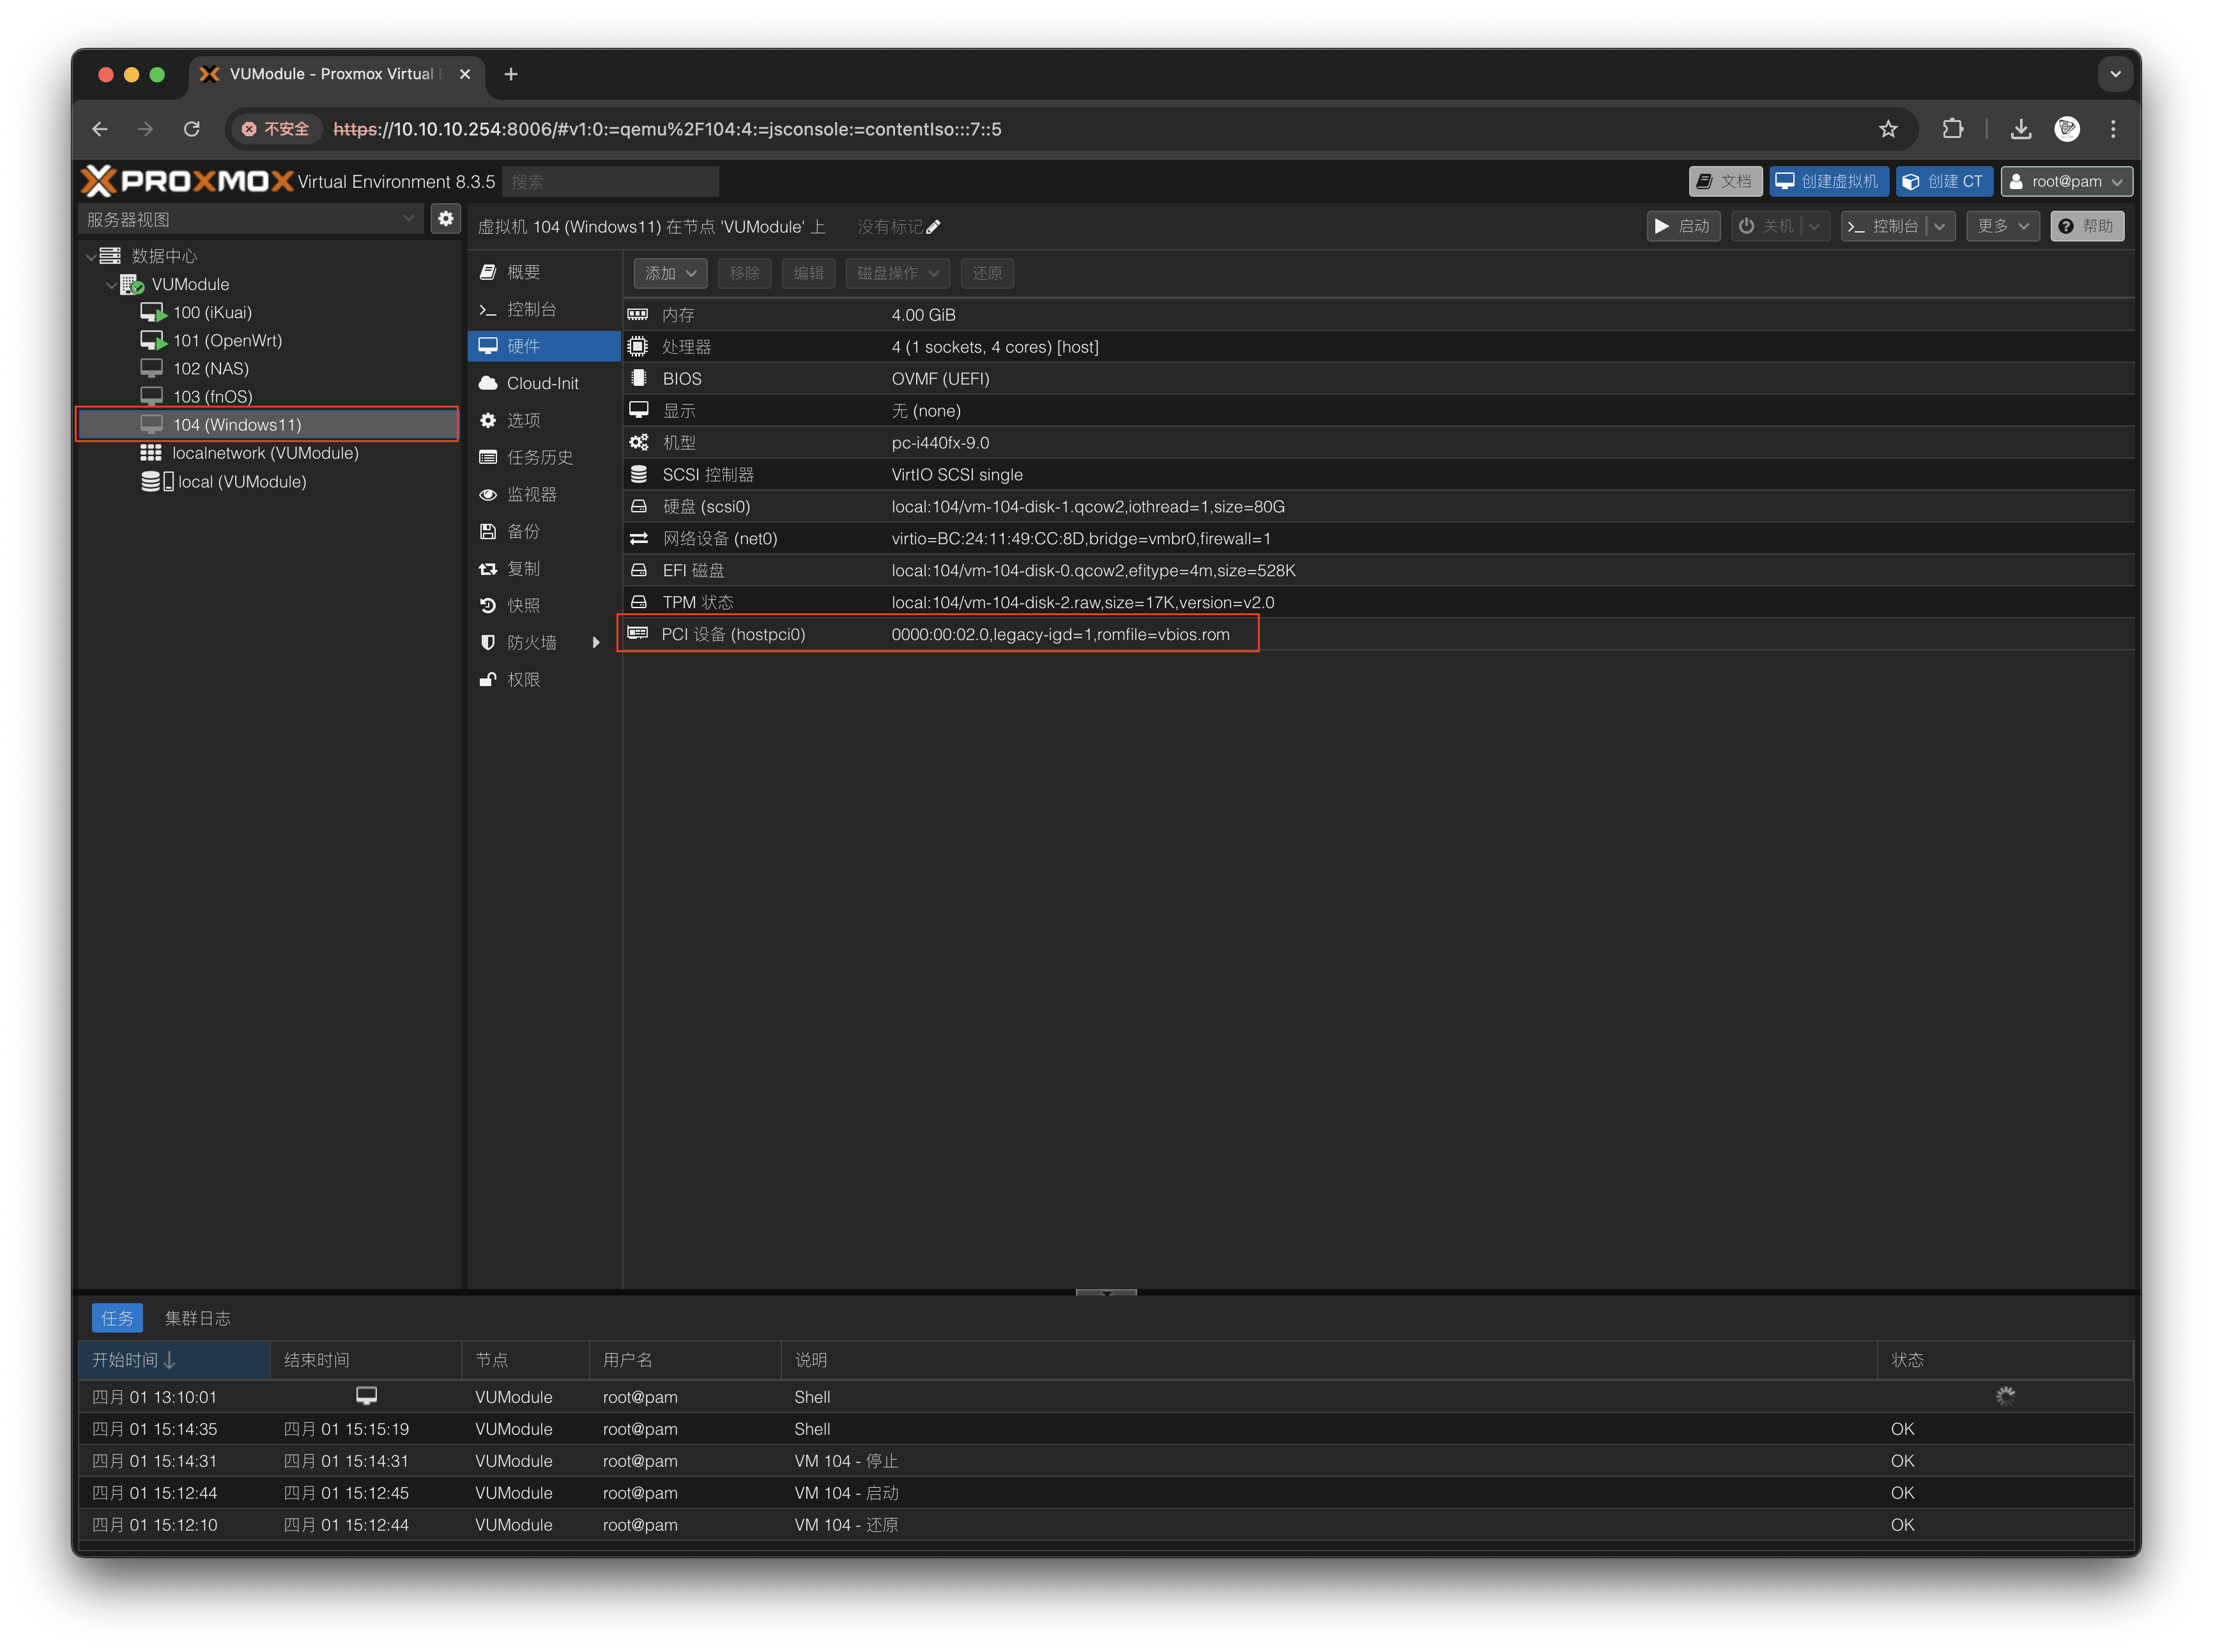Image resolution: width=2213 pixels, height=1652 pixels.
Task: Click the Proxmox logo
Action: (188, 181)
